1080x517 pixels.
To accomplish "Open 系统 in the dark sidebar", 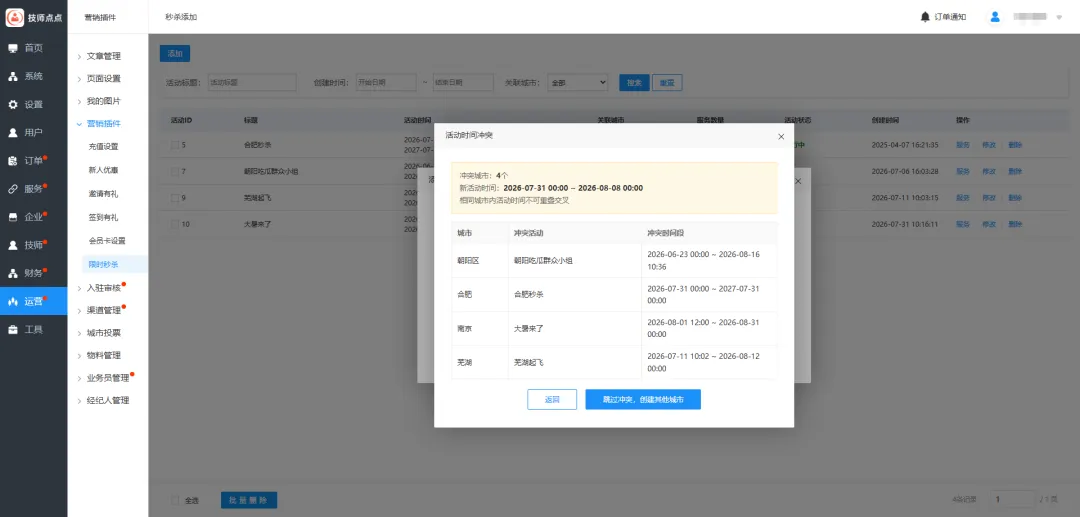I will (x=33, y=76).
